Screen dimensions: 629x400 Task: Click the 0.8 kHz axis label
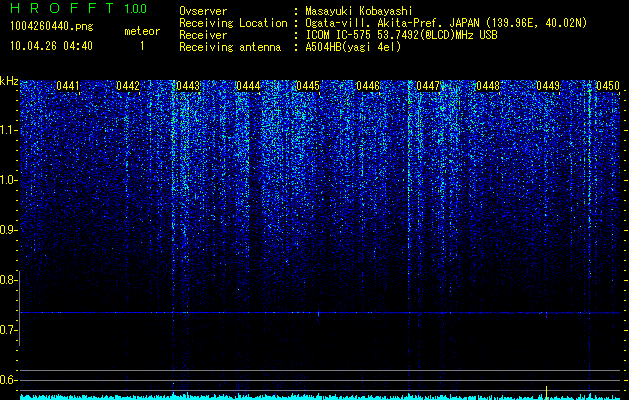[x=9, y=280]
